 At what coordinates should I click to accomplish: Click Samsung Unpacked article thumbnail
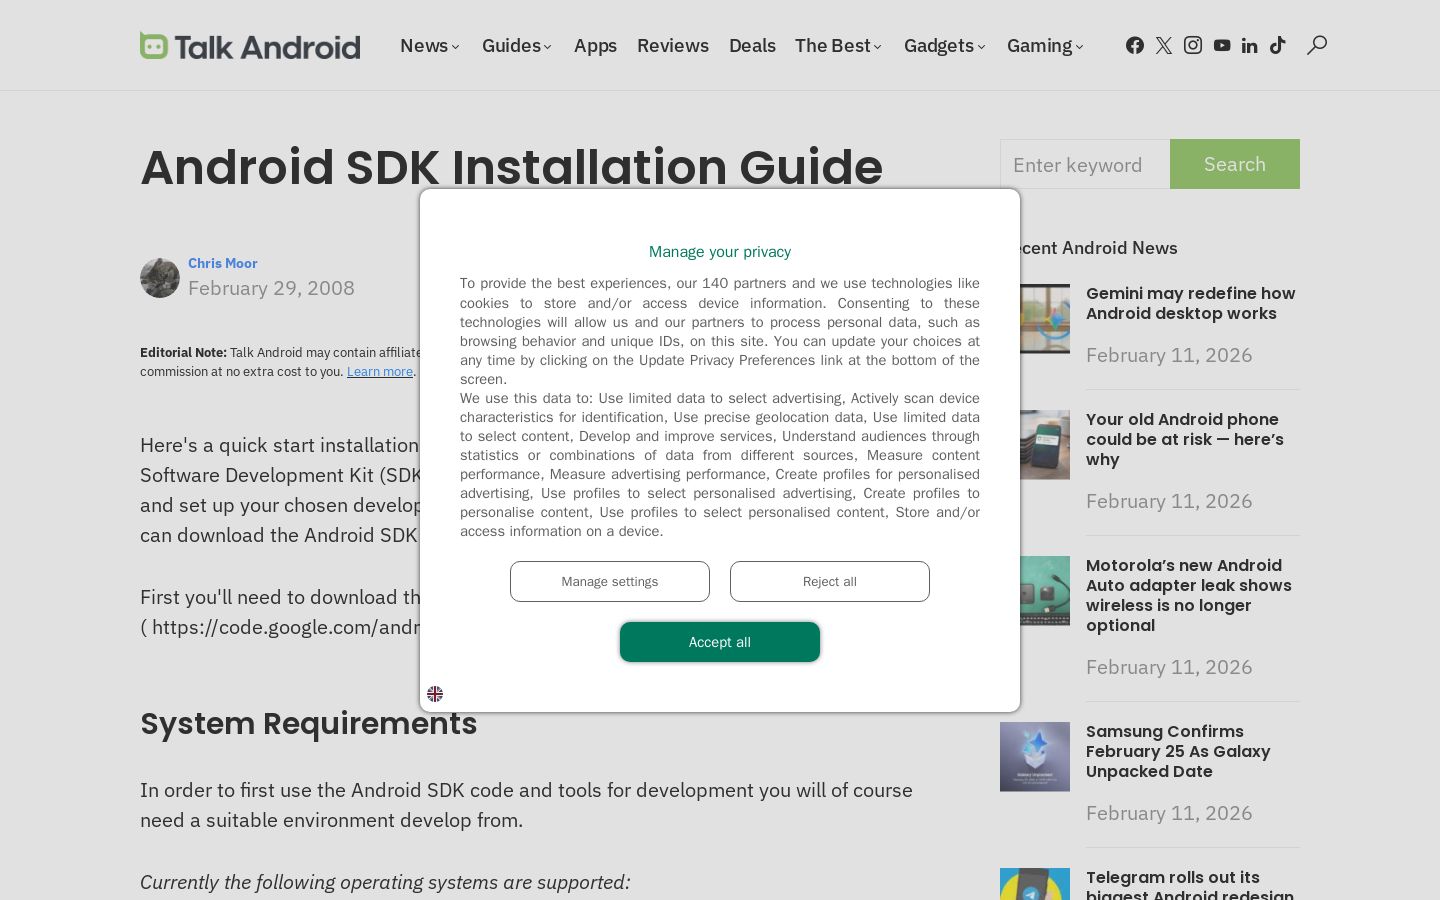(1035, 756)
